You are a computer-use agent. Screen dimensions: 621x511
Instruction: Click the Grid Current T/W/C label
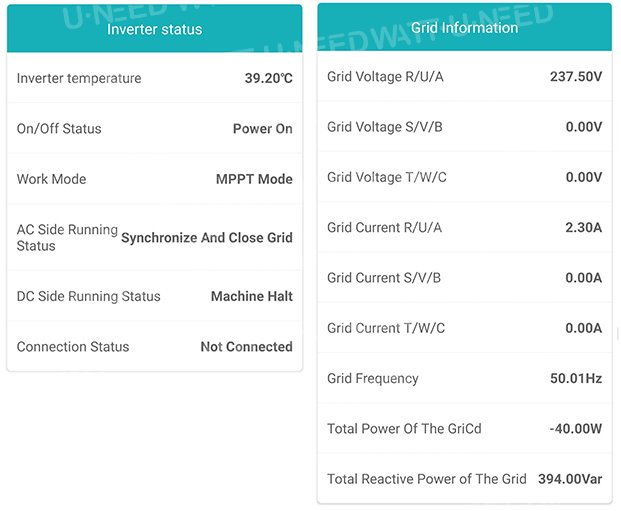coord(386,328)
